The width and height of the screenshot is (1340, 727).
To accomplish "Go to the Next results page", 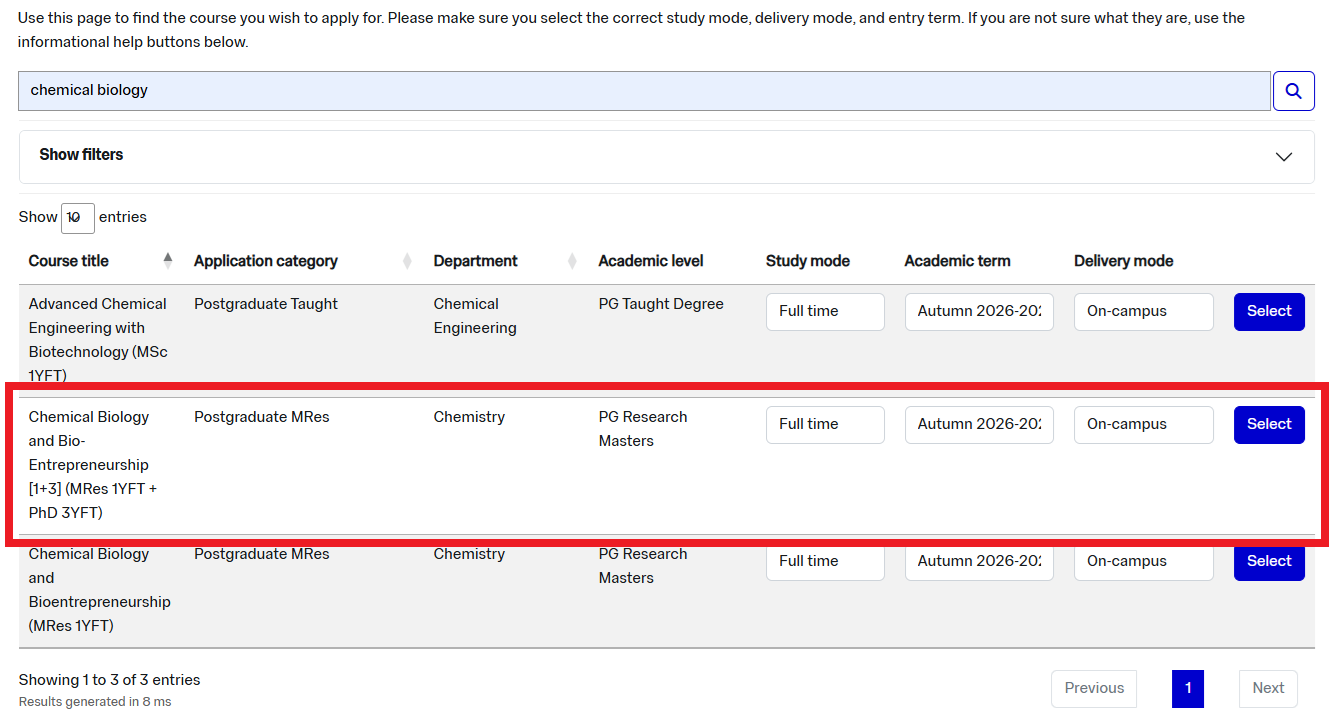I will coord(1267,688).
